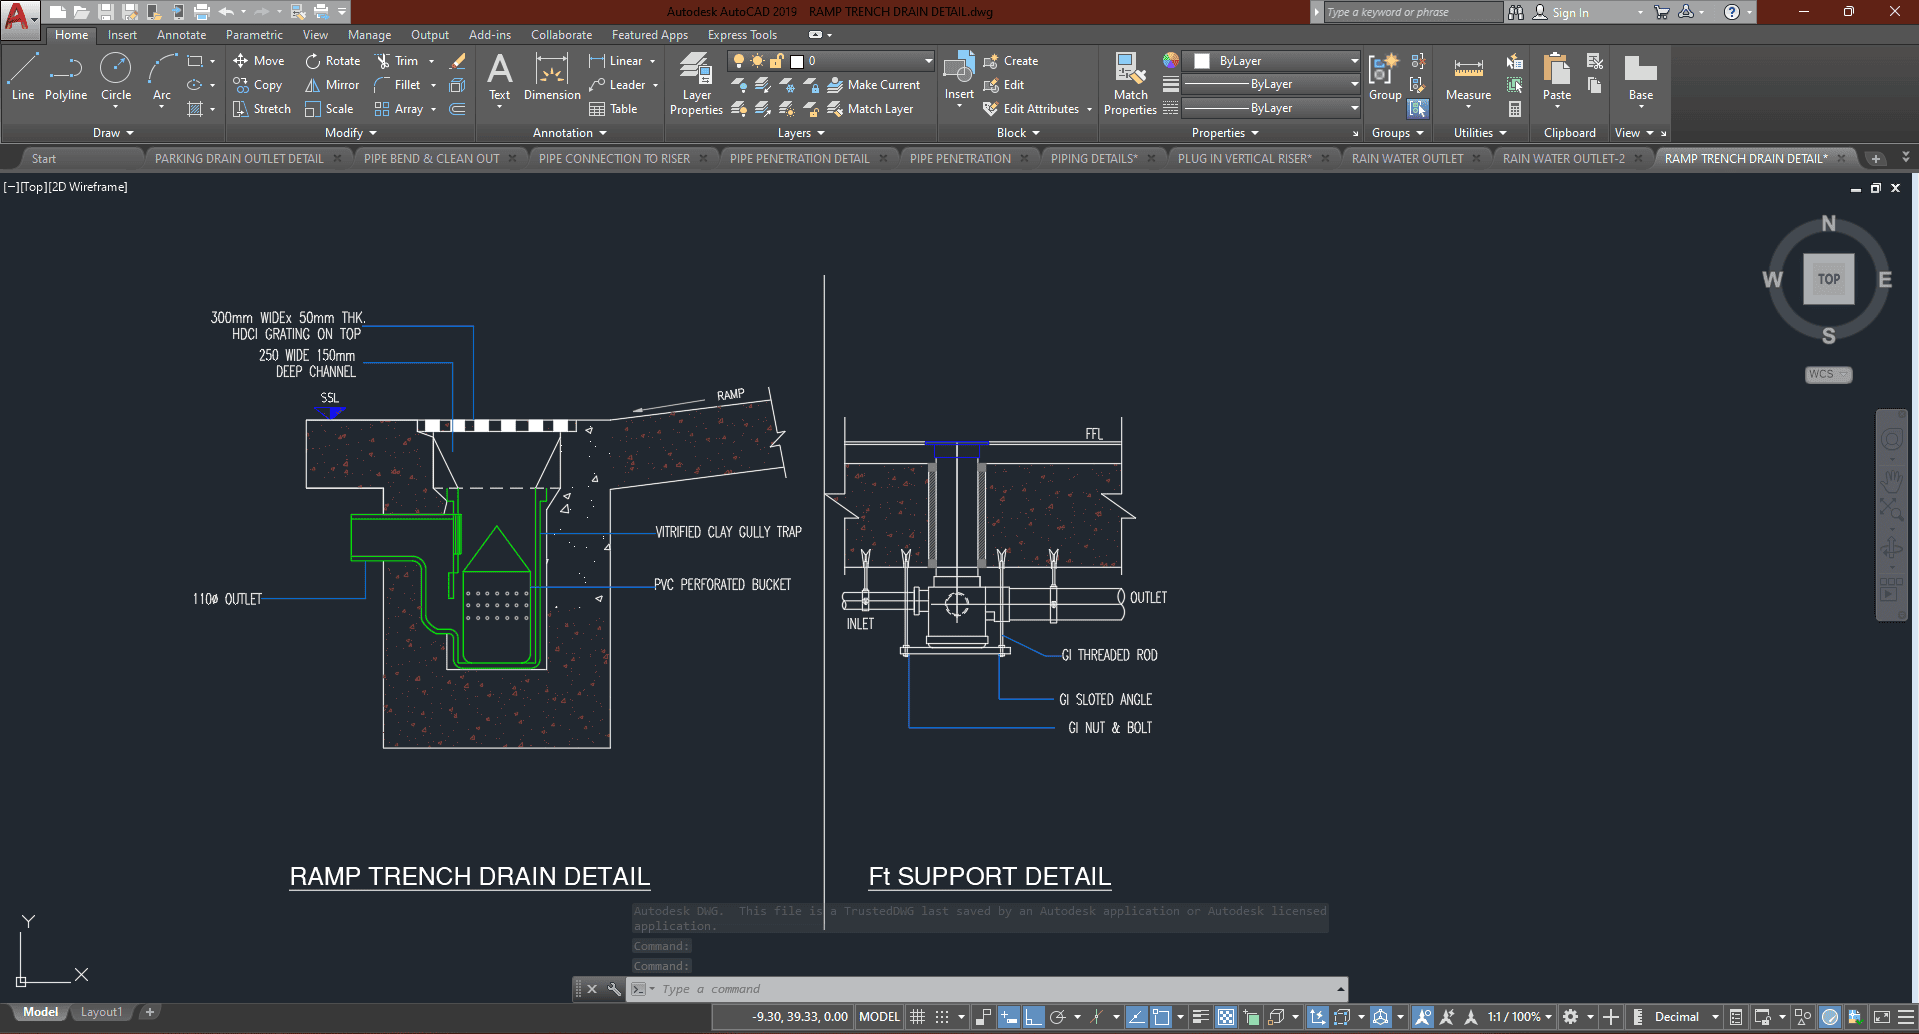Toggle snap mode in status bar

[941, 1017]
